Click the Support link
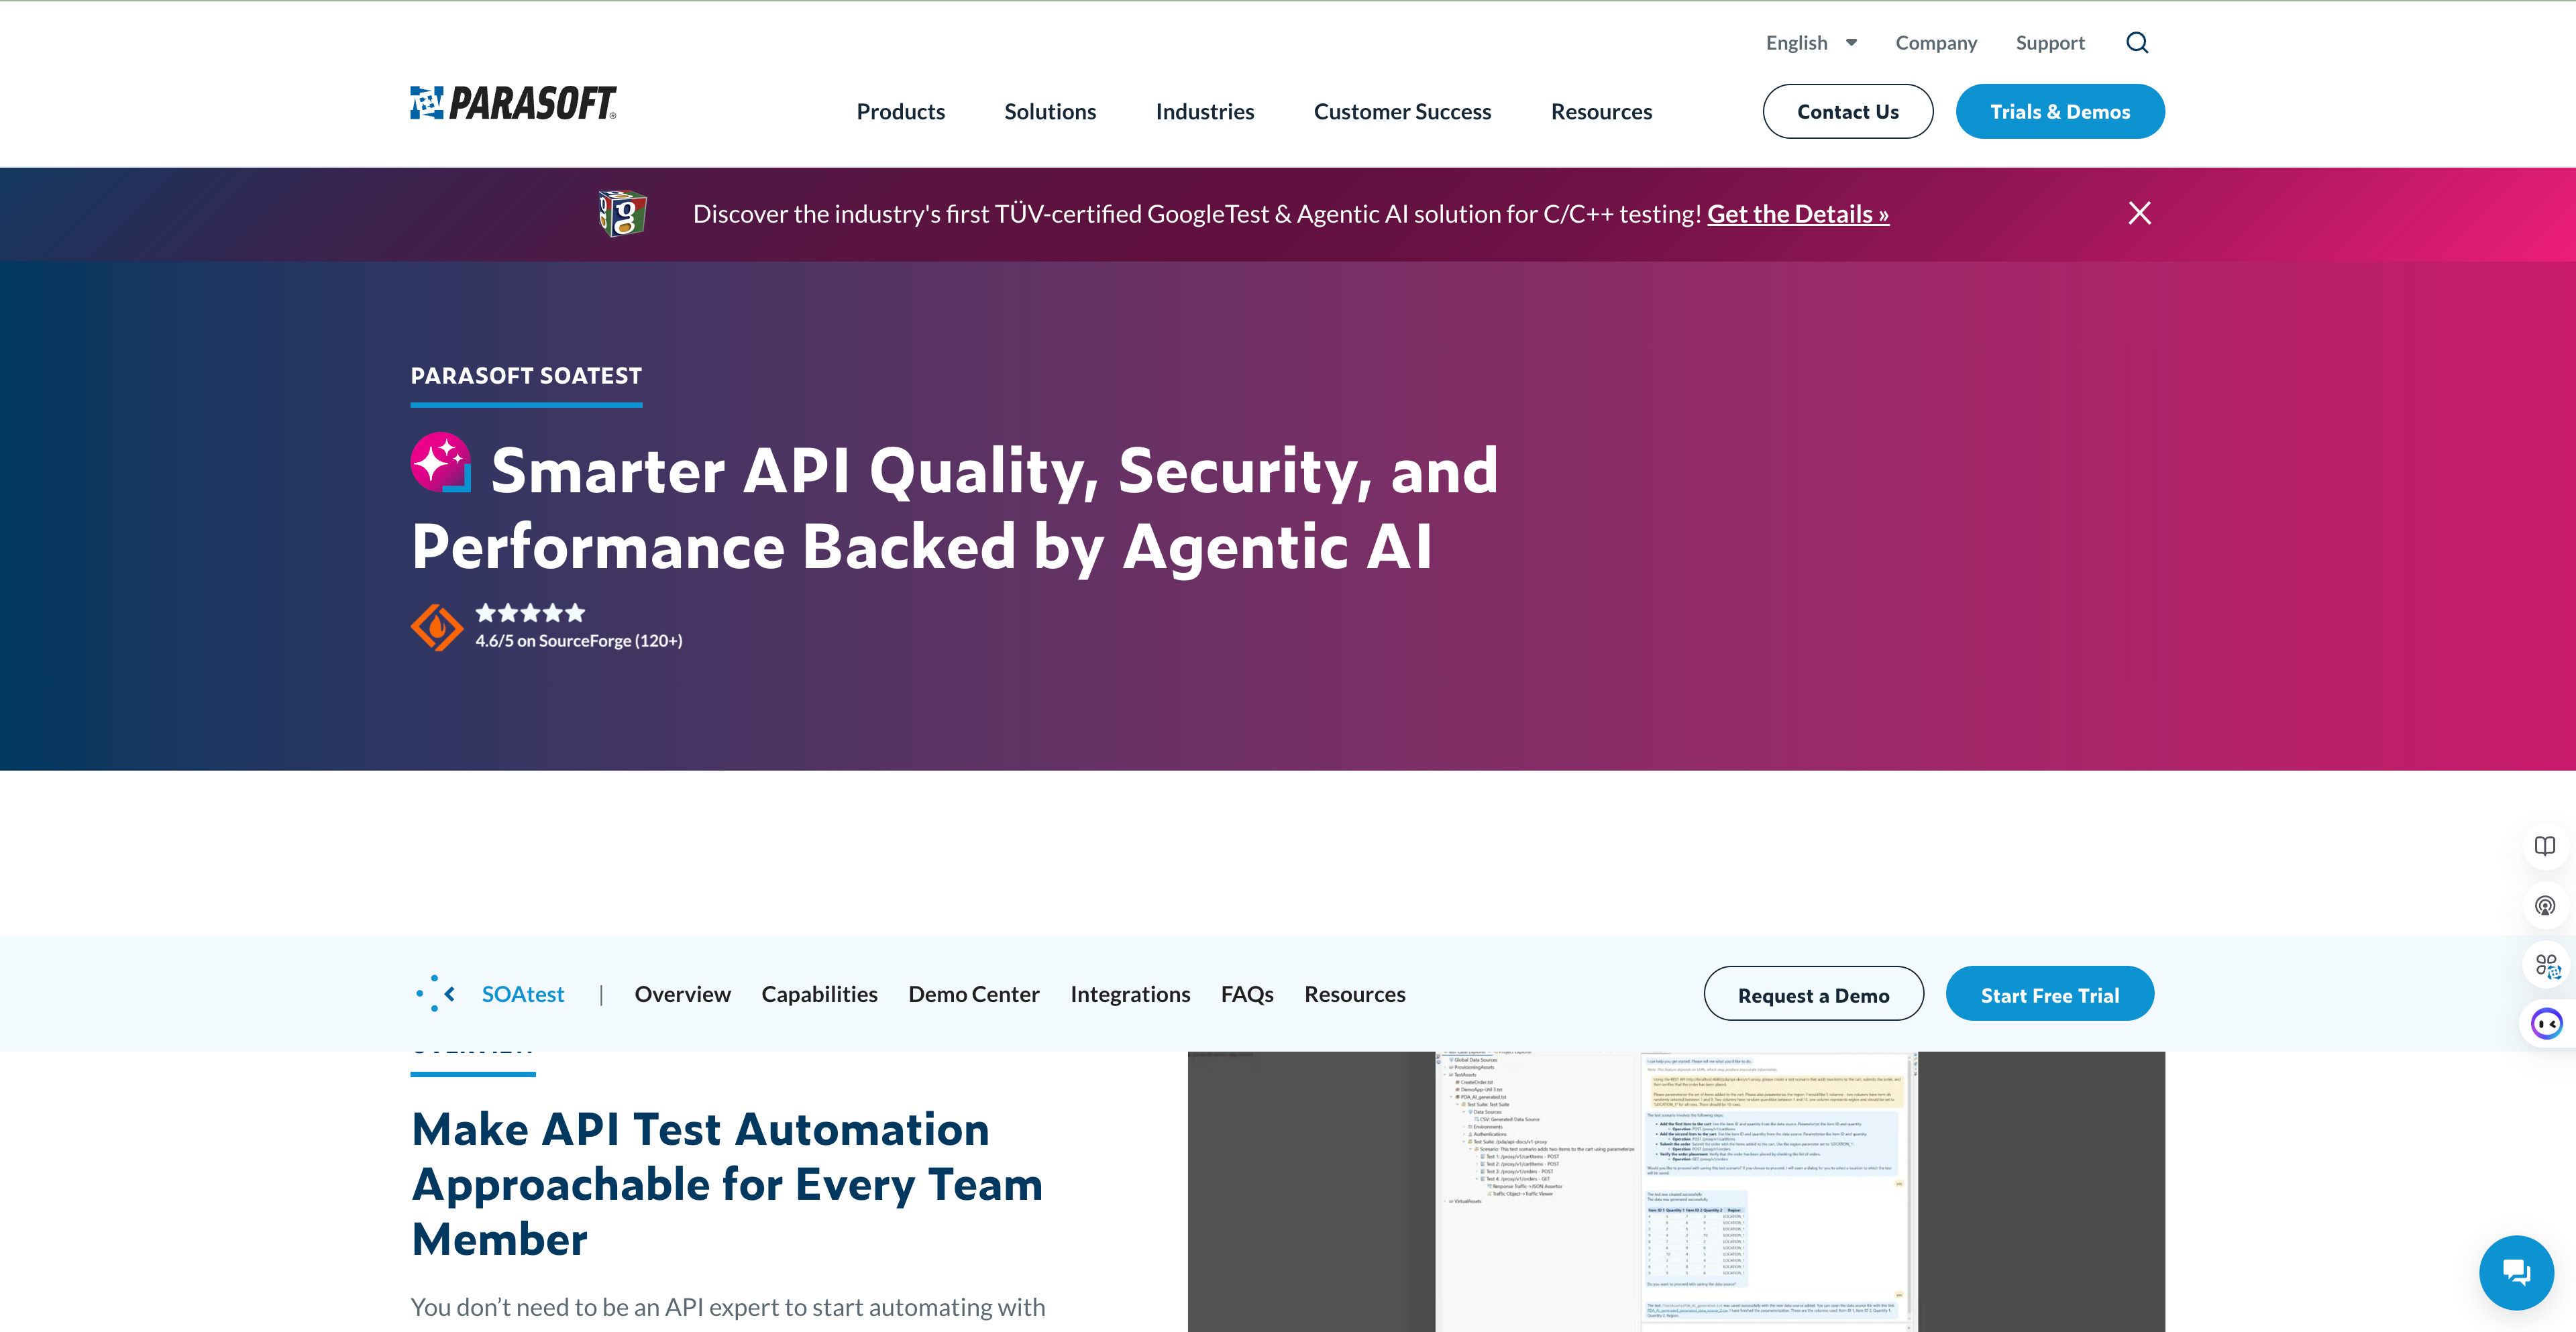 2050,43
